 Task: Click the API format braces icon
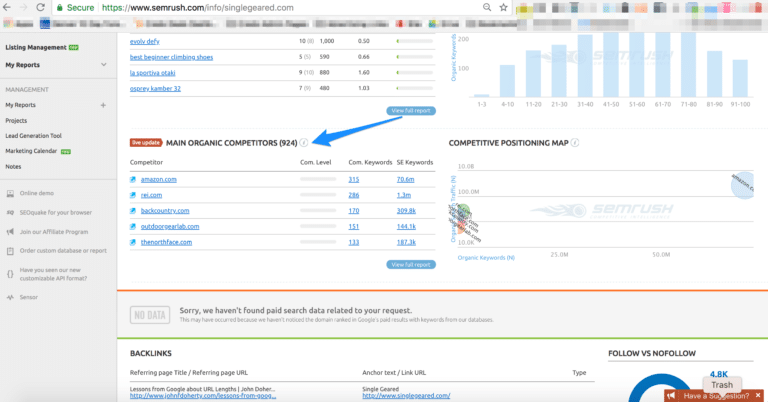pos(10,274)
